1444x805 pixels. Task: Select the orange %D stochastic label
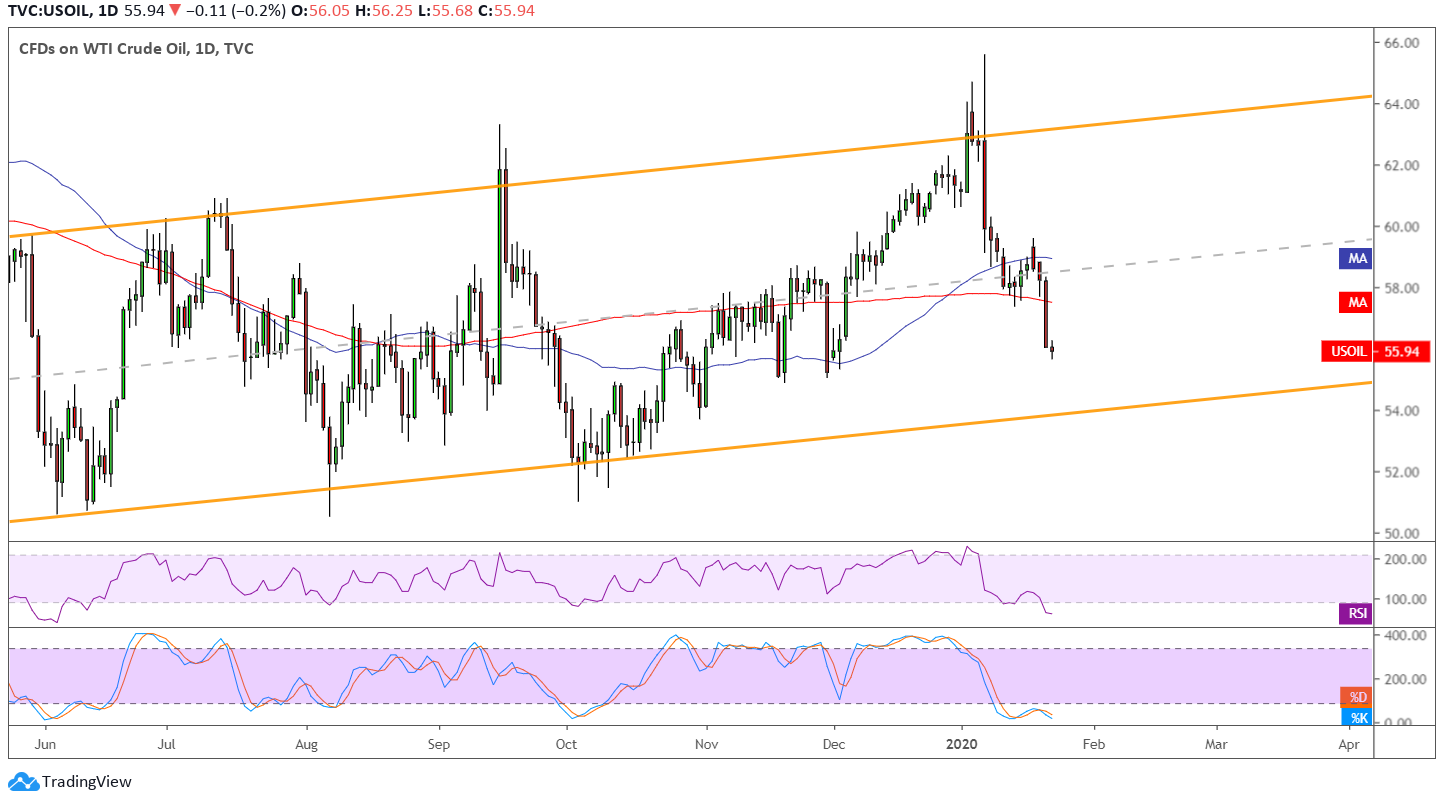(x=1357, y=697)
